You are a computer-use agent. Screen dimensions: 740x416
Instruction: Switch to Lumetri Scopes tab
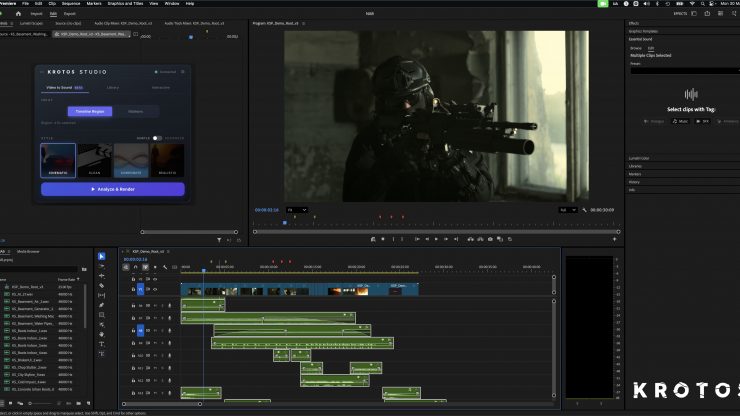pyautogui.click(x=32, y=23)
